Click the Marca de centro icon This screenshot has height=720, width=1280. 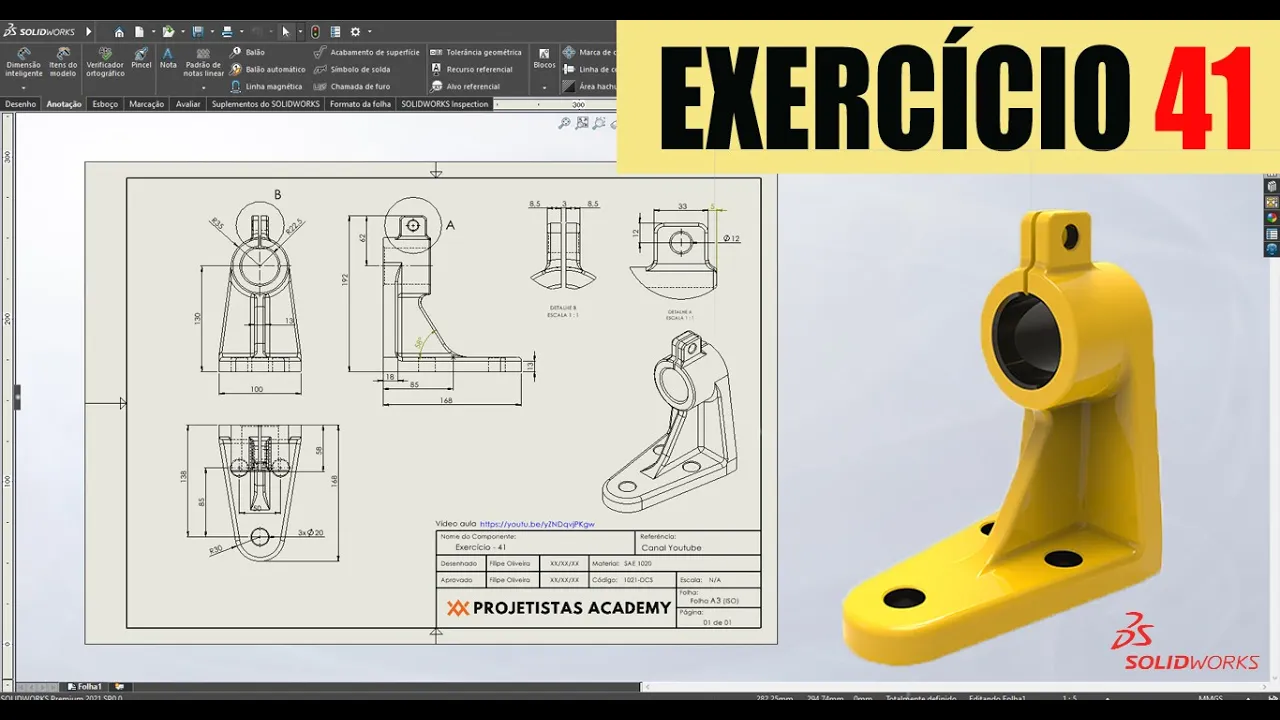(569, 52)
